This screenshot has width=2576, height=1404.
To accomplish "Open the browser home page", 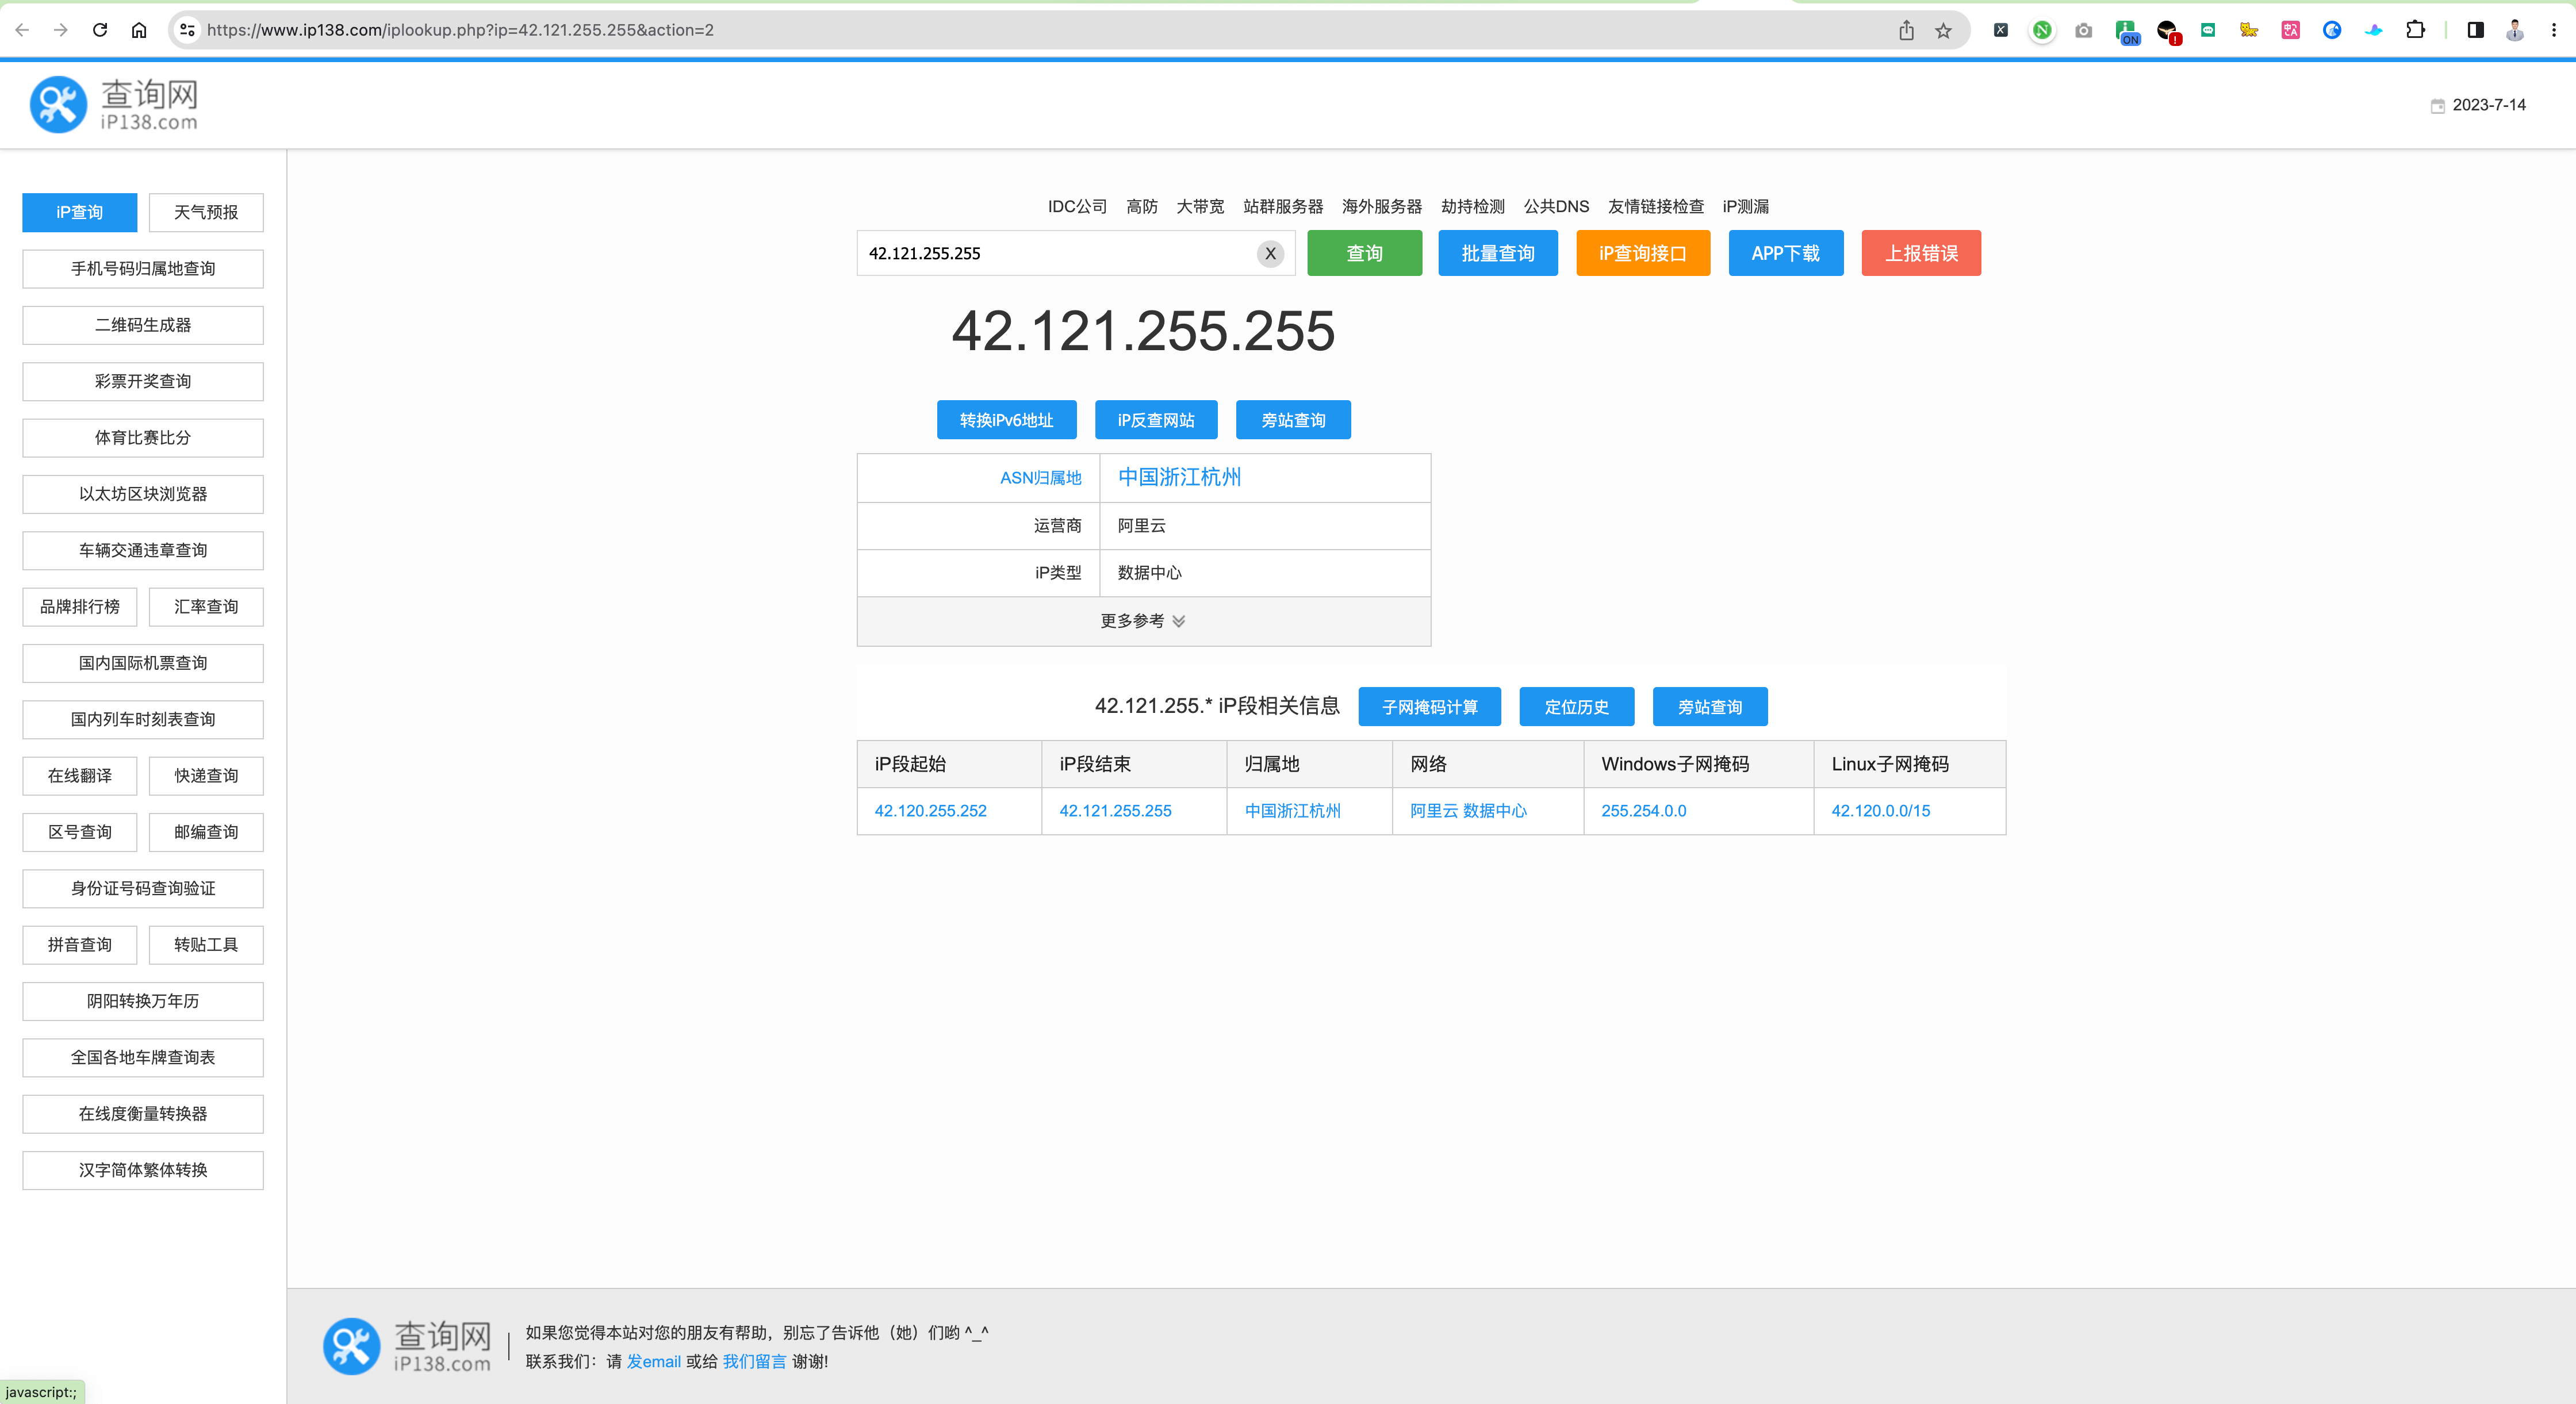I will tap(139, 30).
